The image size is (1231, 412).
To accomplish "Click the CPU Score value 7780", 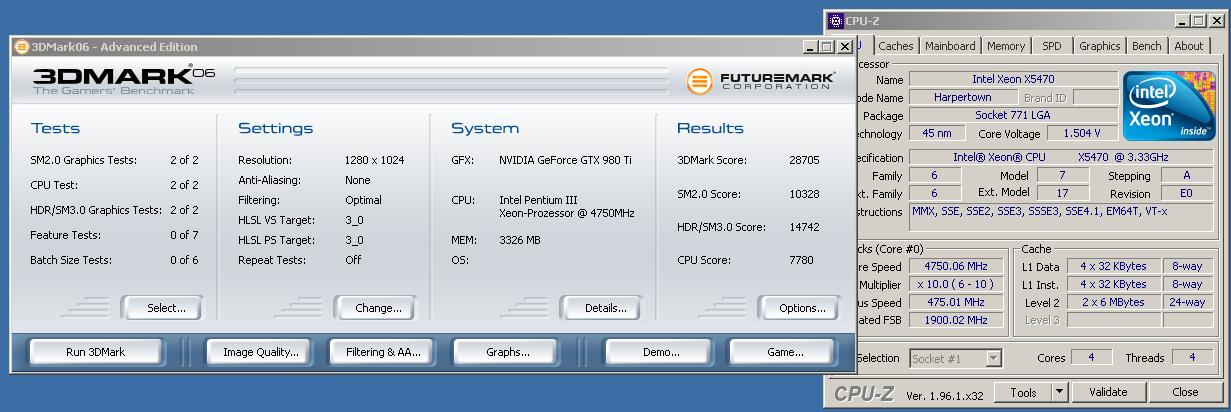I will point(800,261).
